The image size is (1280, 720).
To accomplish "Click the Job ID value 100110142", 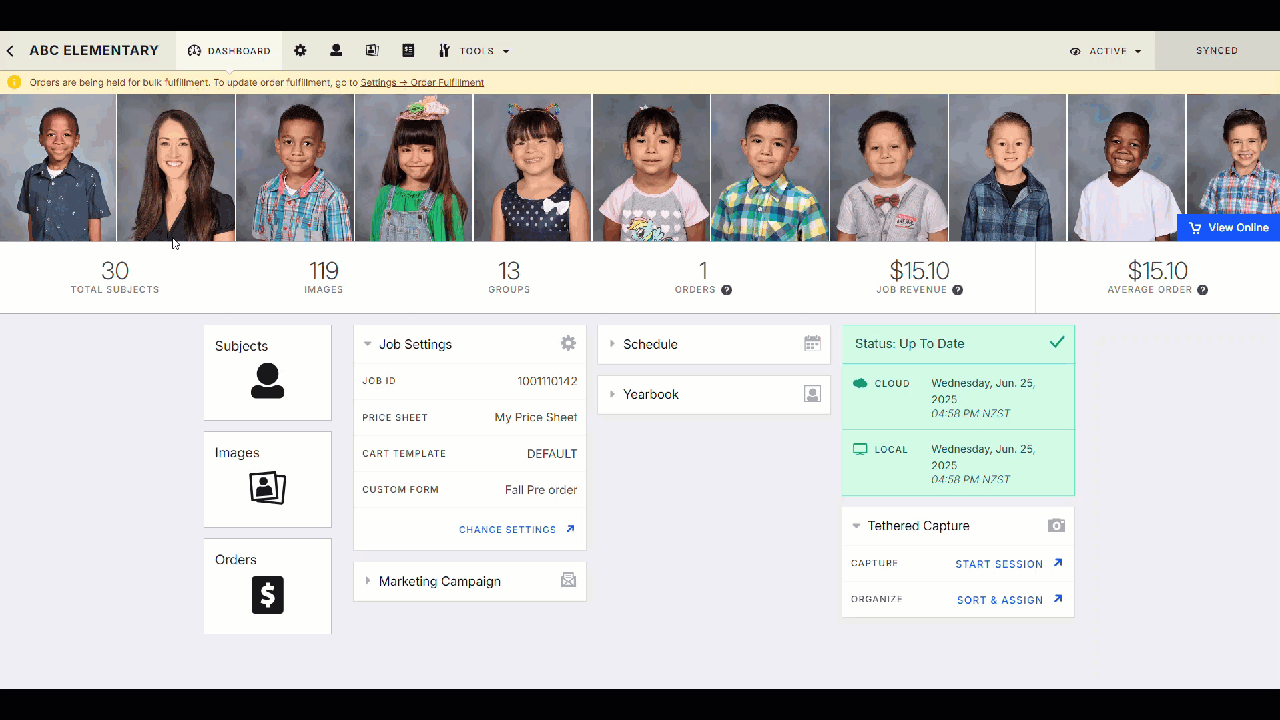I will point(547,381).
